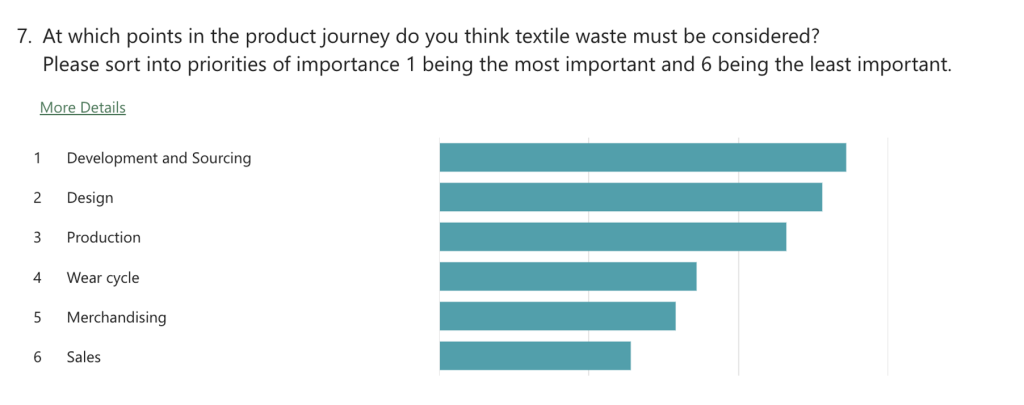Click rank number 4

[x=37, y=278]
